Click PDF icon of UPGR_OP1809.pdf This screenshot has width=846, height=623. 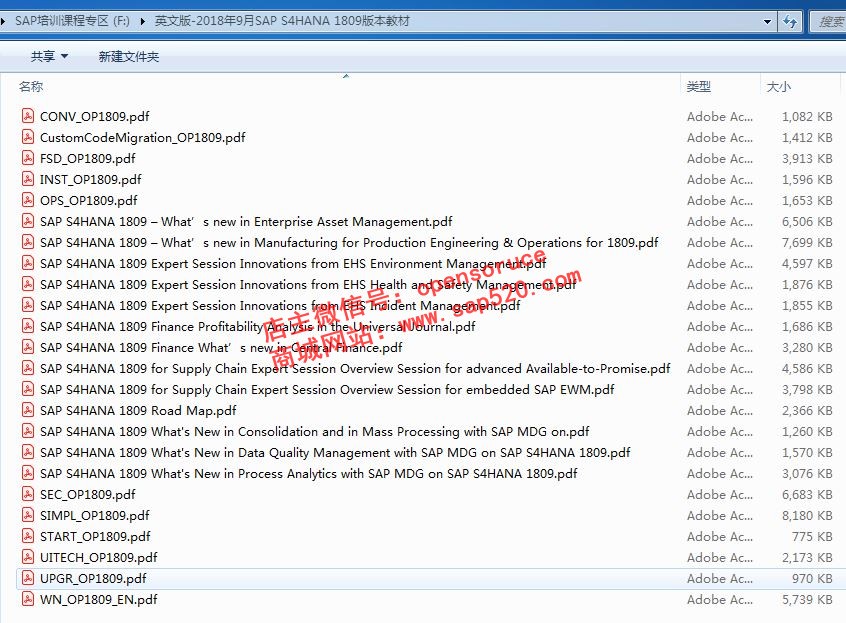click(28, 579)
